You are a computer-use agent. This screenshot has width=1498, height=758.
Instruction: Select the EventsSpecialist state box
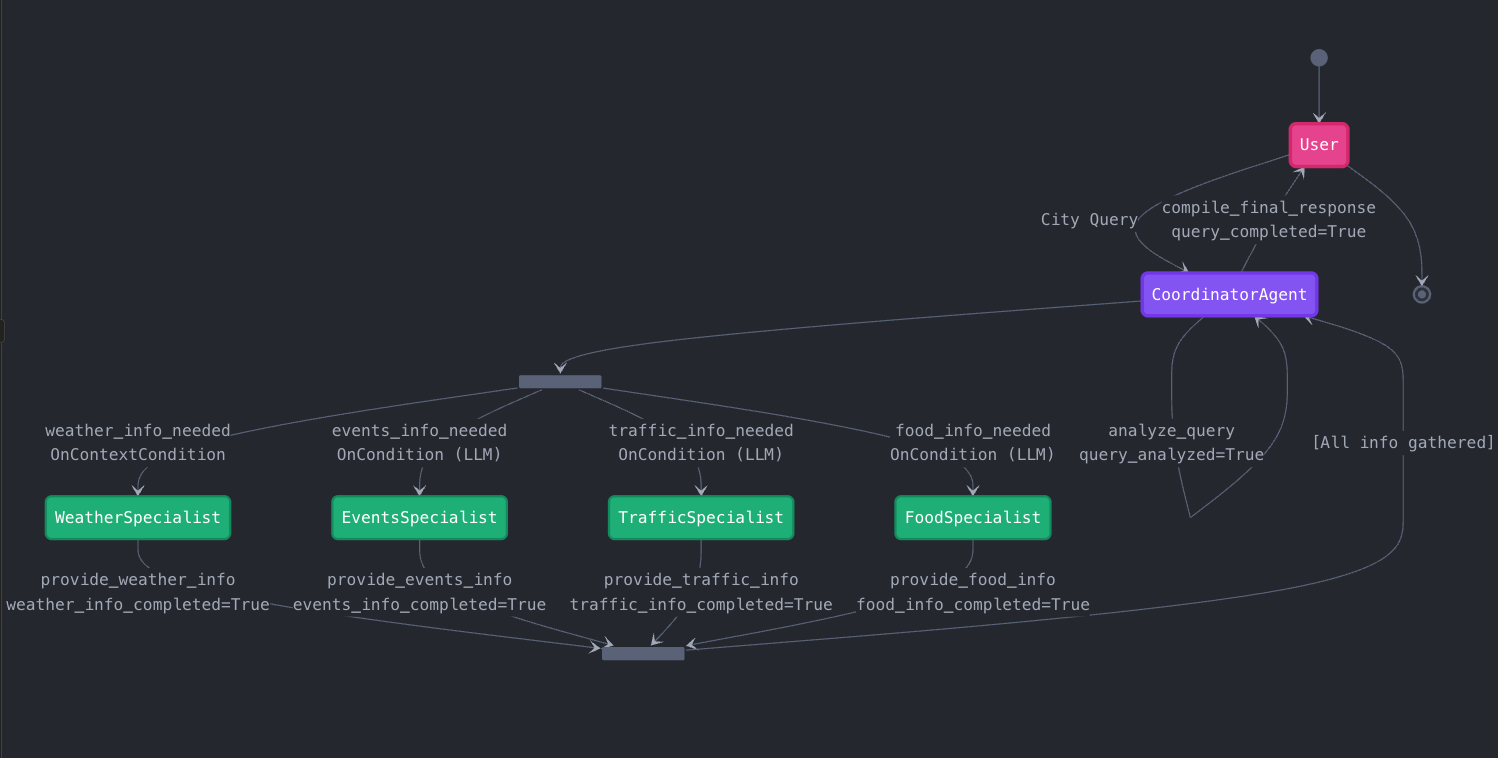[x=419, y=518]
